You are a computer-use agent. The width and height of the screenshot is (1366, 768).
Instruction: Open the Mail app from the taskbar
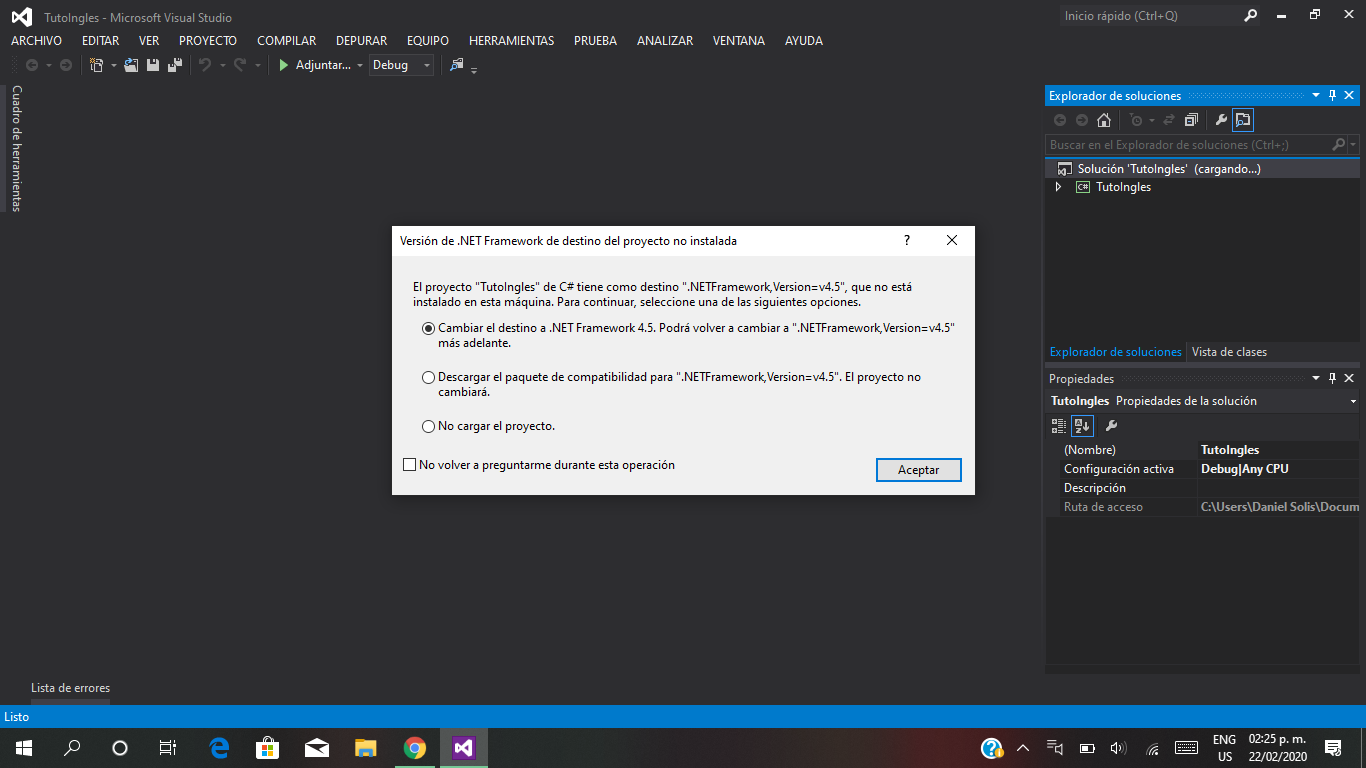pyautogui.click(x=317, y=748)
